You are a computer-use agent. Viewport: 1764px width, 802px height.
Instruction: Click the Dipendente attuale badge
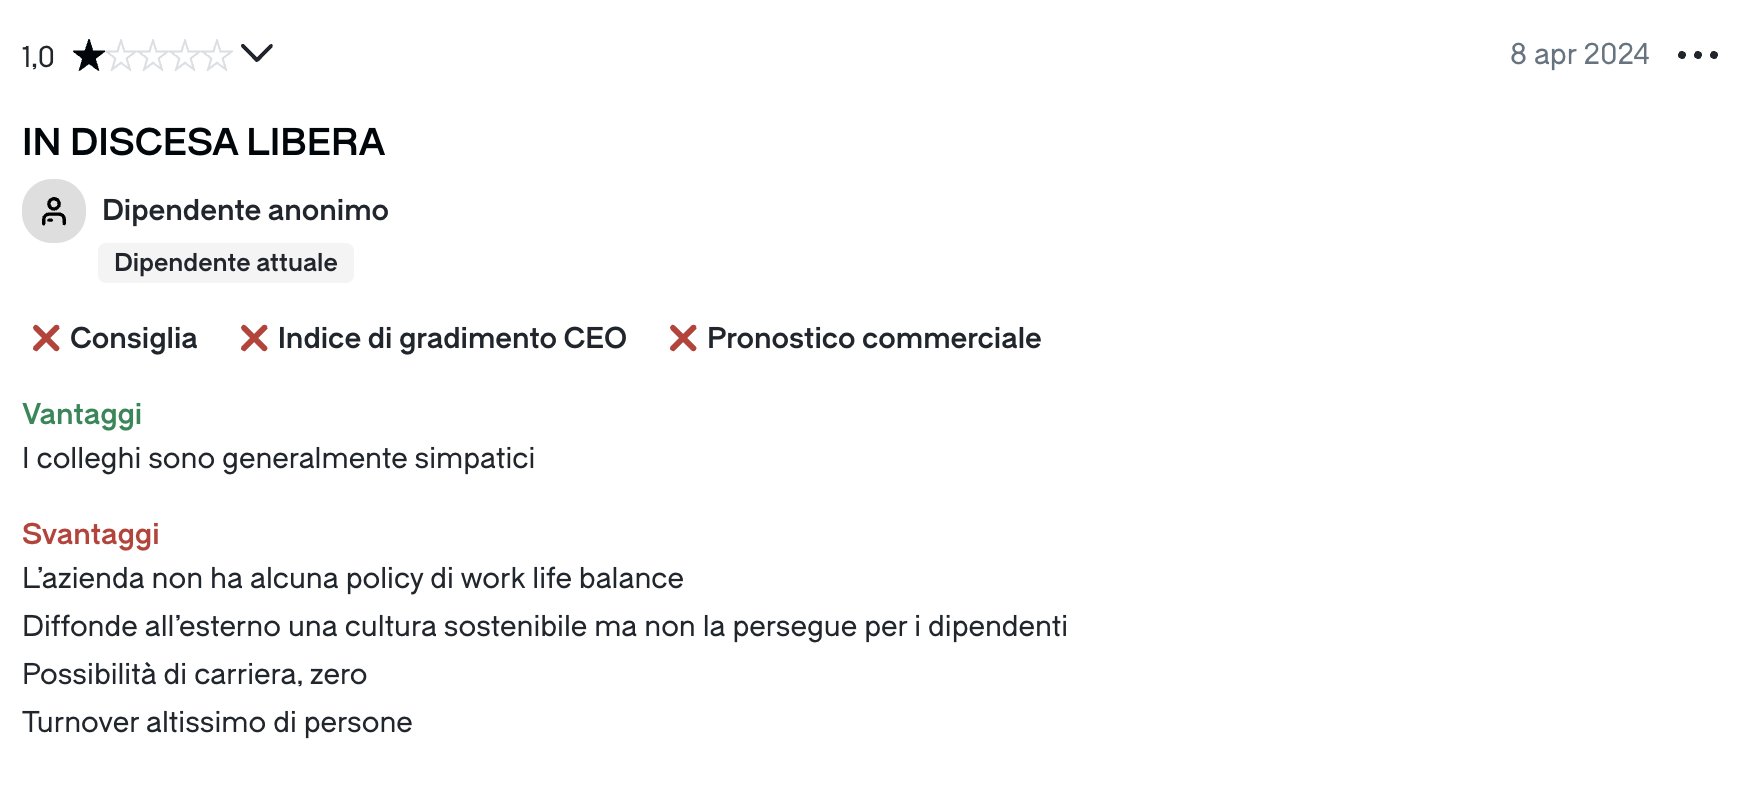226,263
